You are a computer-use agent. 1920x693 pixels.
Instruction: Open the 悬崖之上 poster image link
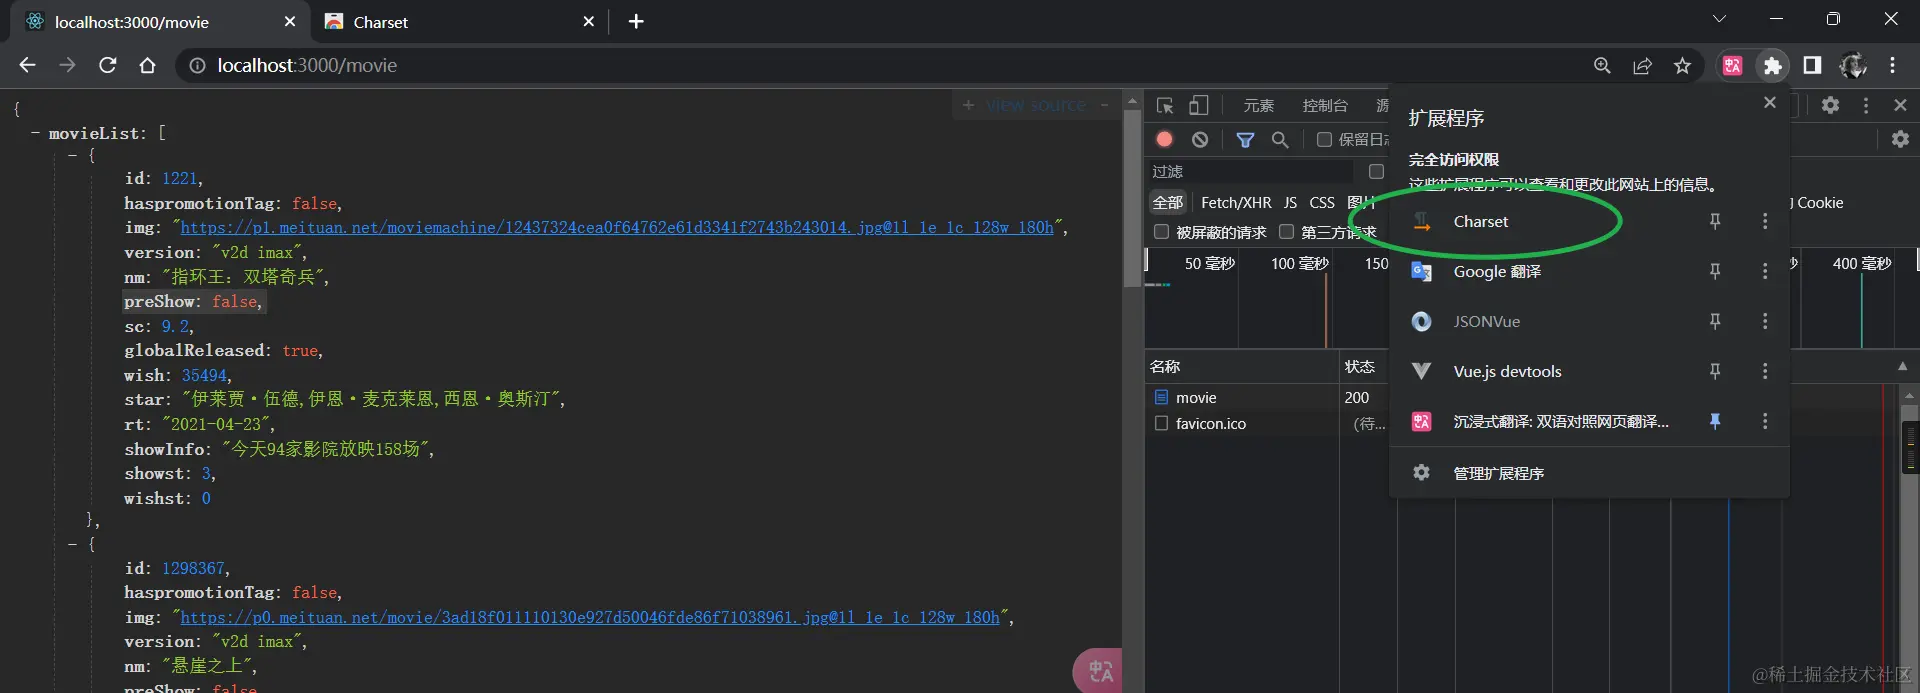[x=590, y=618]
